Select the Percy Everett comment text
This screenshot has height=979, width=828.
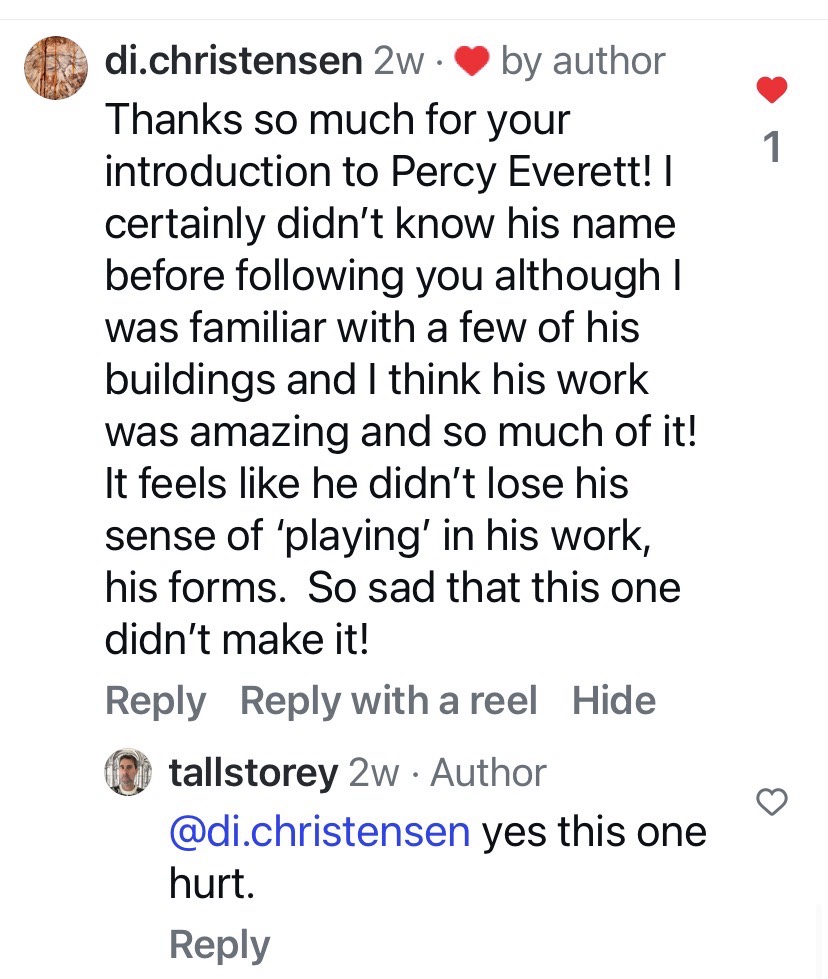pyautogui.click(x=390, y=380)
